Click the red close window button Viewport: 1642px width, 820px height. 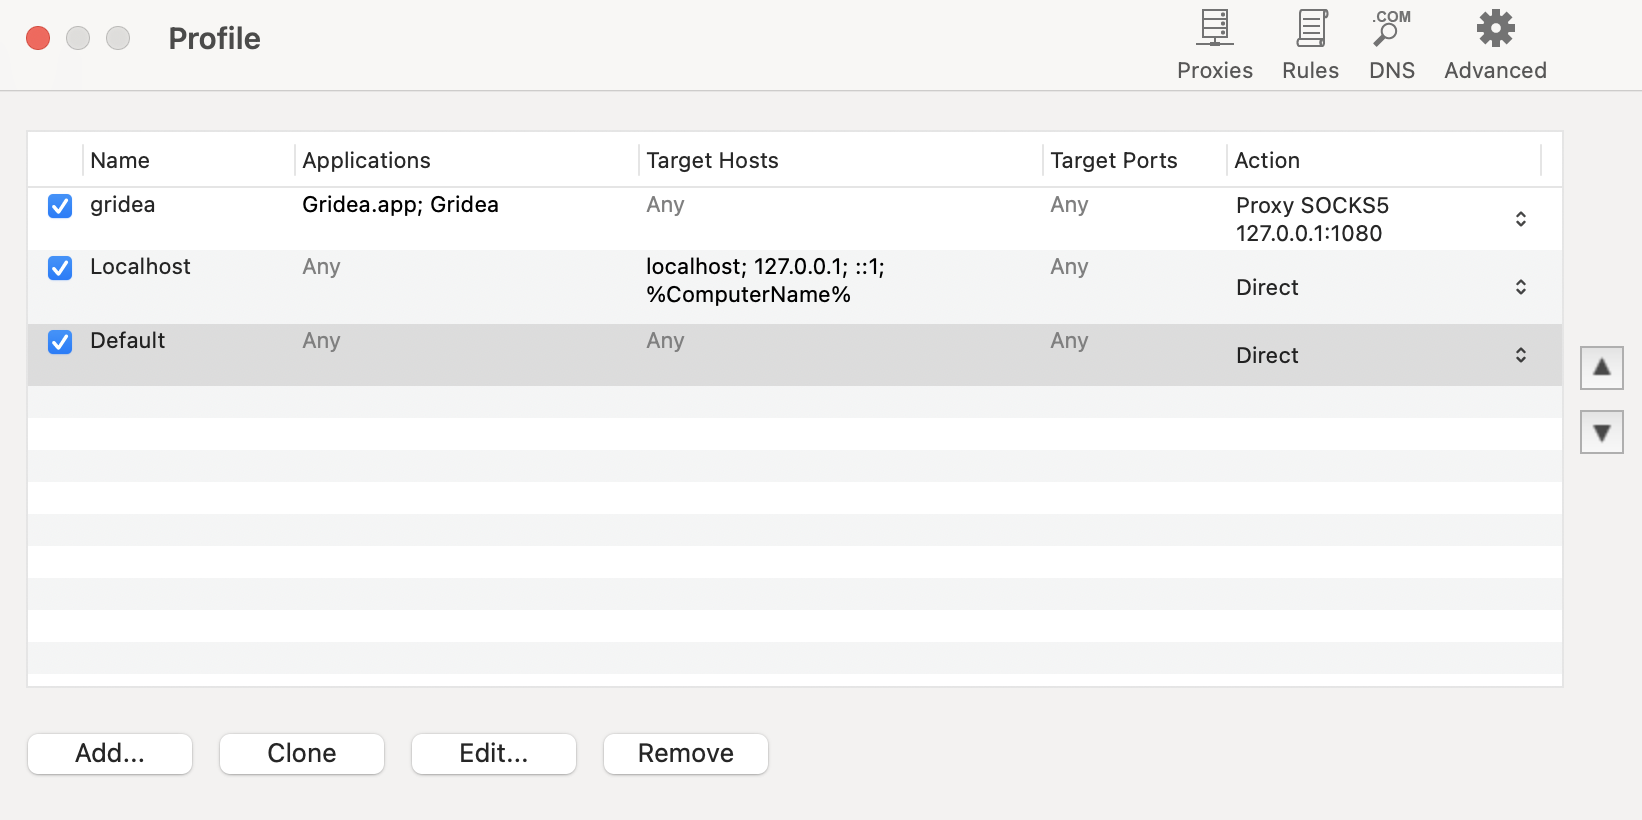(38, 38)
